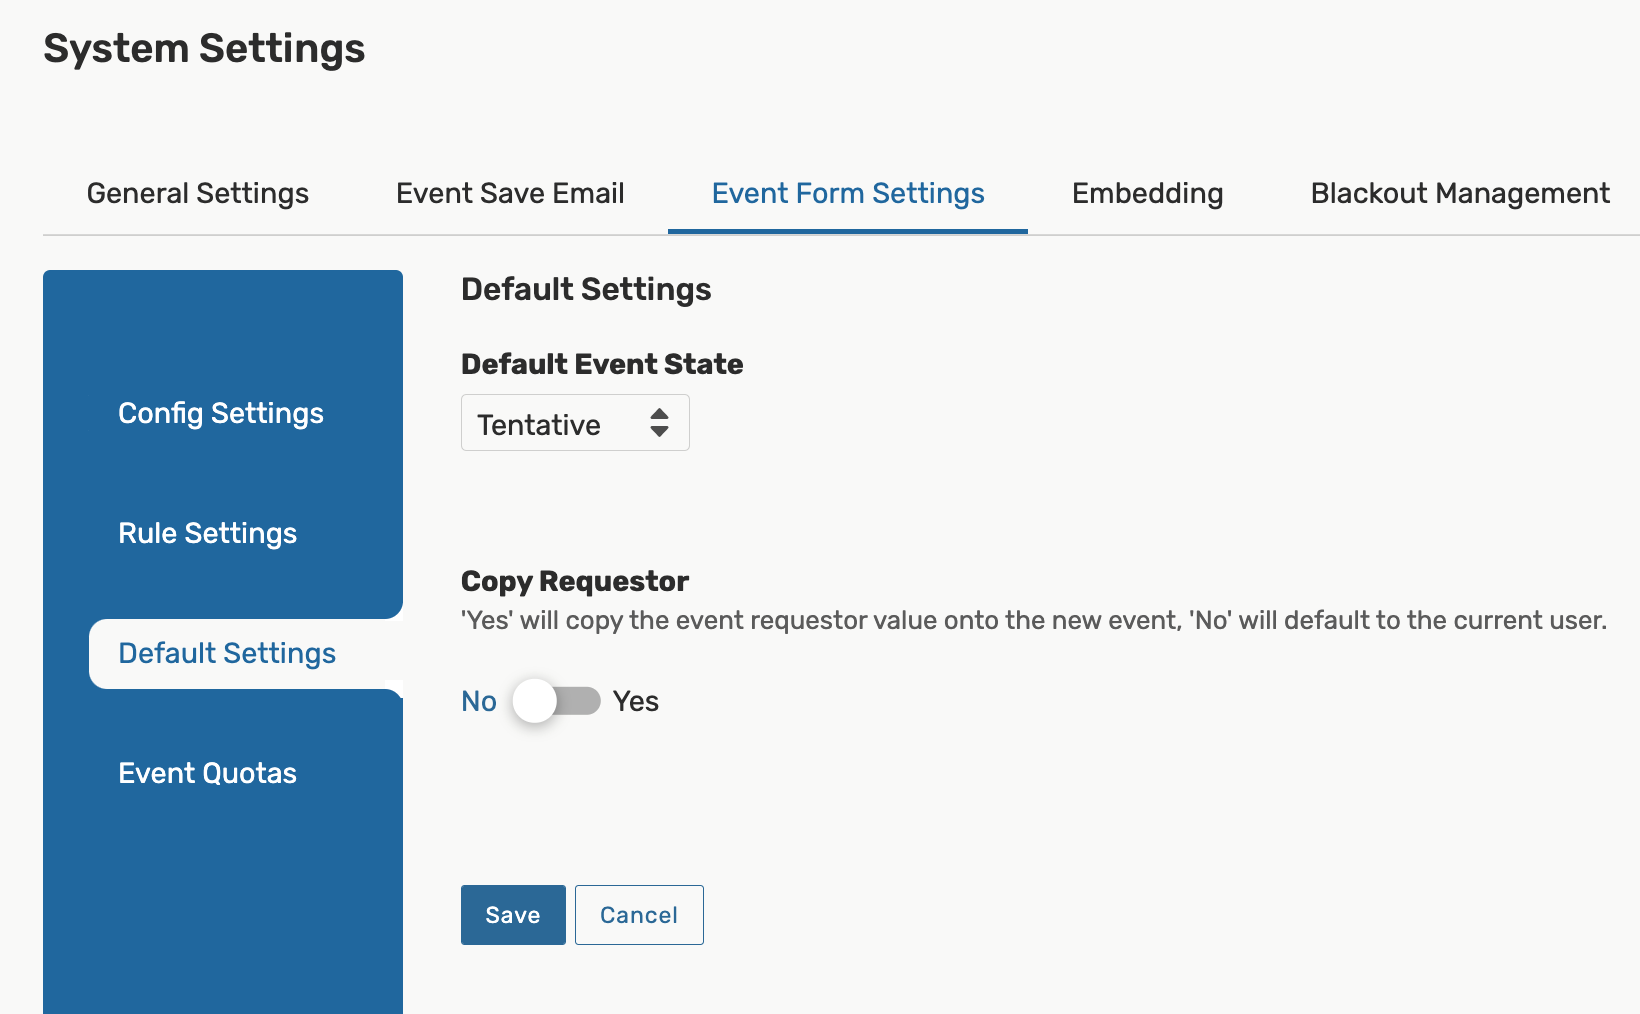Click the System Settings page title
Screen dimensions: 1640x1014
[204, 48]
